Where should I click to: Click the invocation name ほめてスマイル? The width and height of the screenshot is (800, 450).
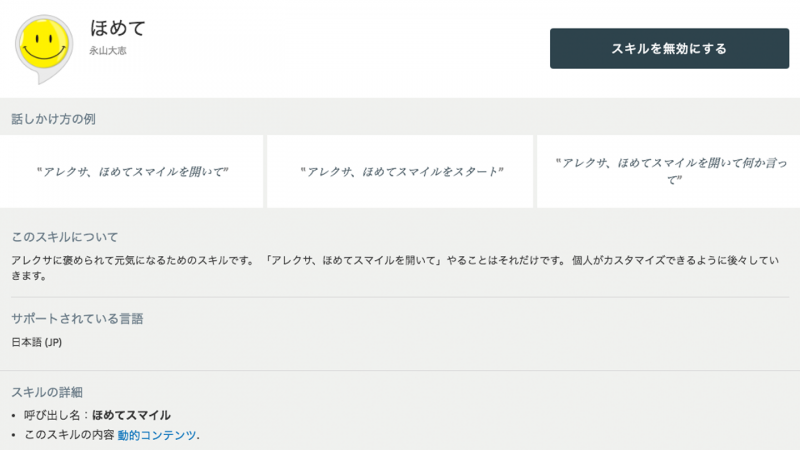click(131, 415)
